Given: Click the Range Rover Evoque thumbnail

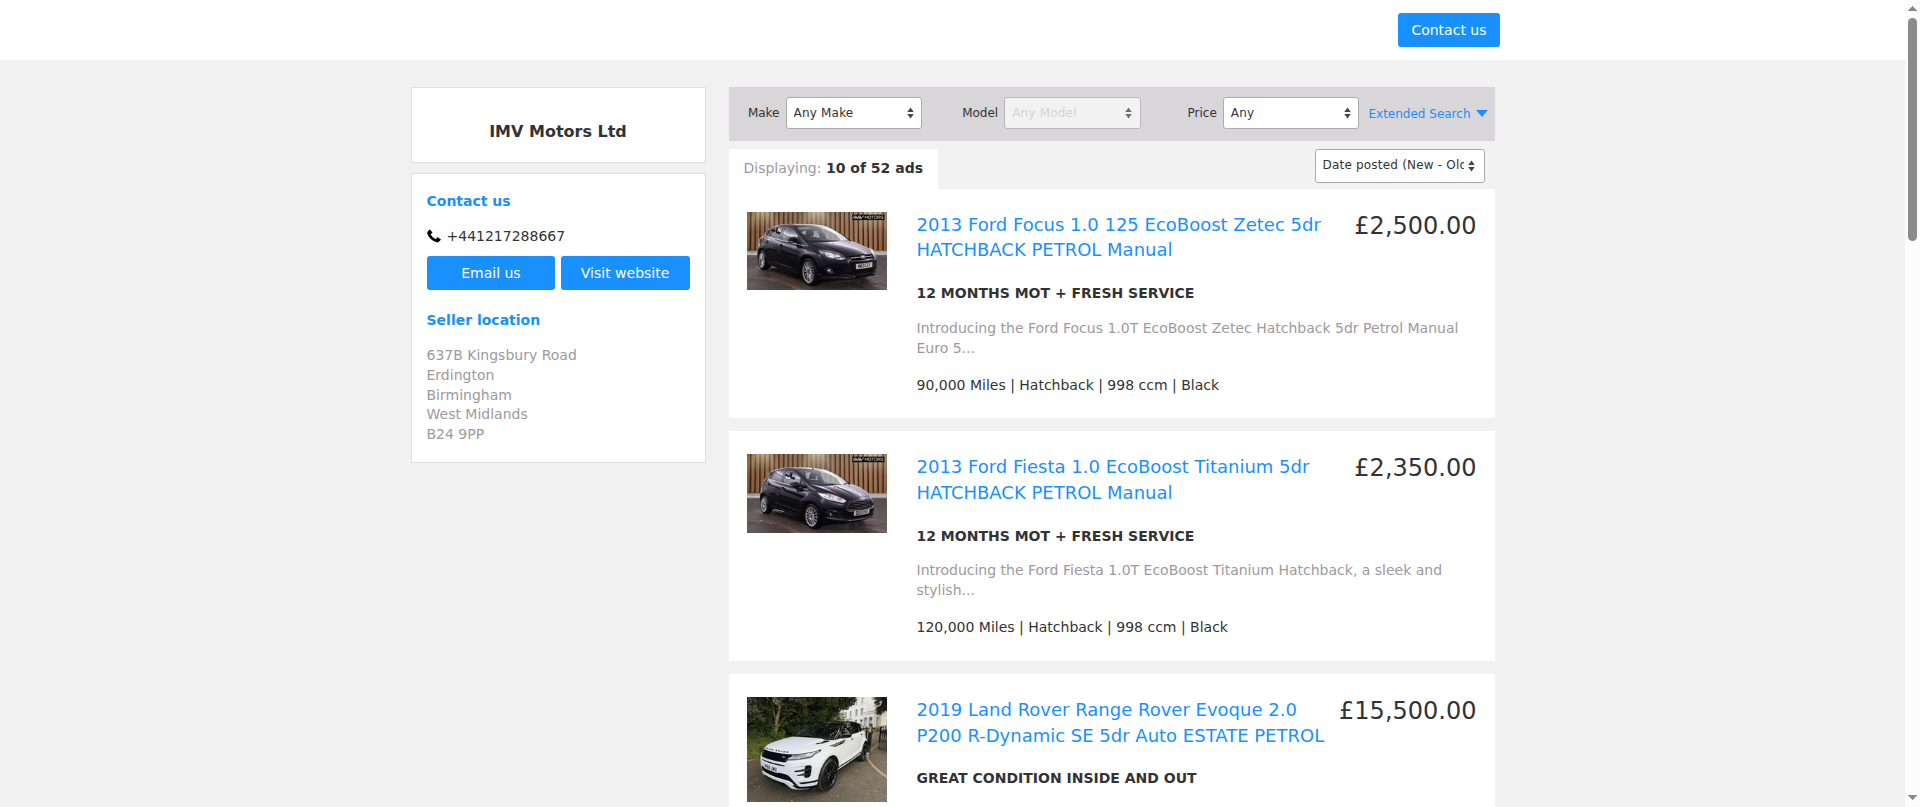Looking at the screenshot, I should click(817, 749).
